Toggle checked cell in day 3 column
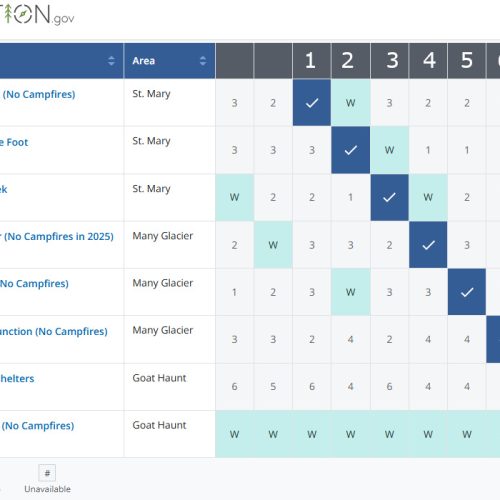The width and height of the screenshot is (500, 500). pyautogui.click(x=389, y=197)
